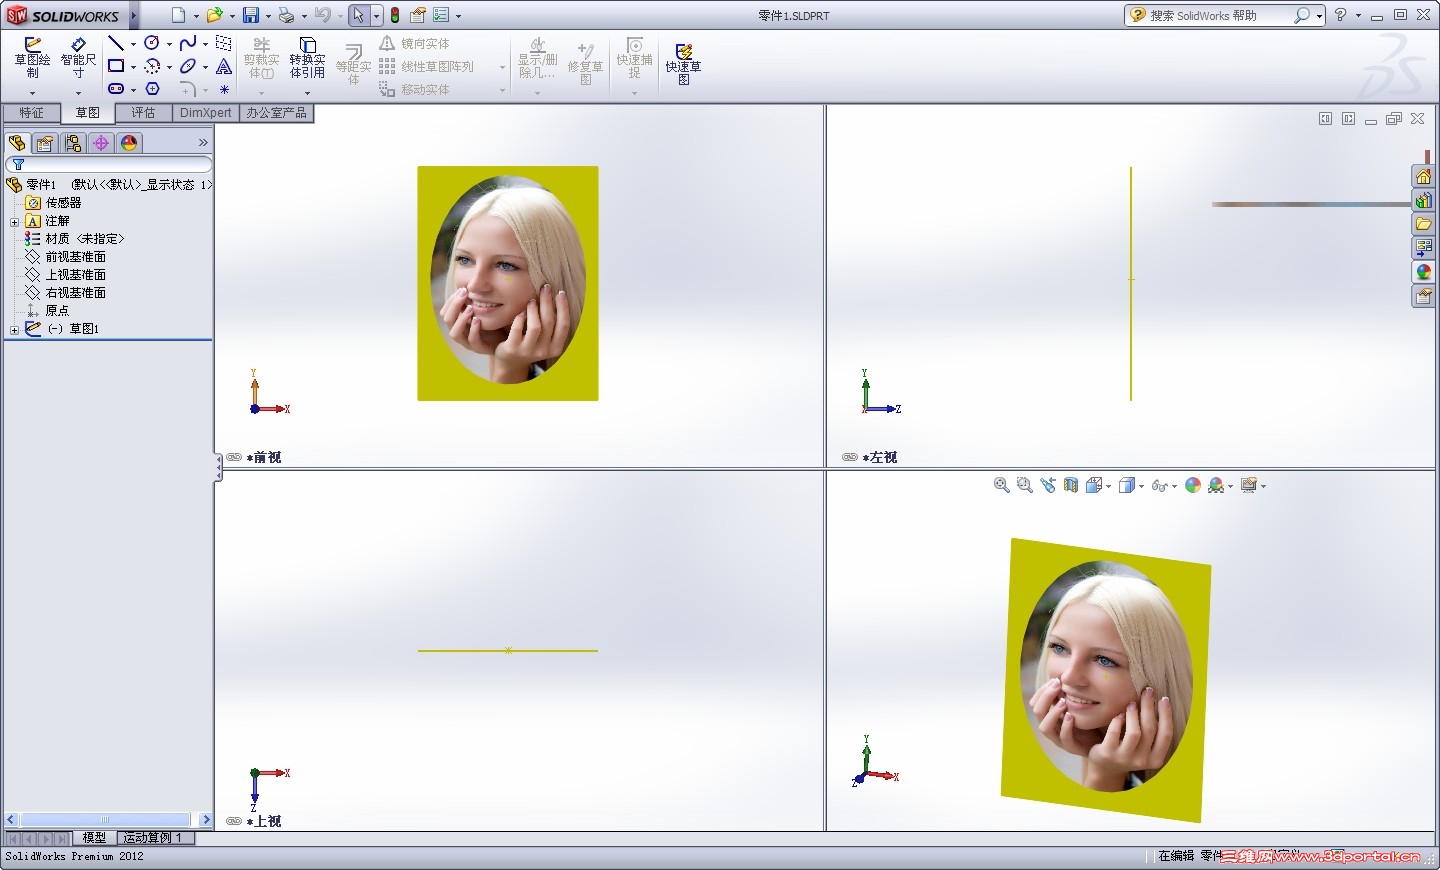The width and height of the screenshot is (1440, 870).
Task: Select the sketch Text tool
Action: [224, 66]
